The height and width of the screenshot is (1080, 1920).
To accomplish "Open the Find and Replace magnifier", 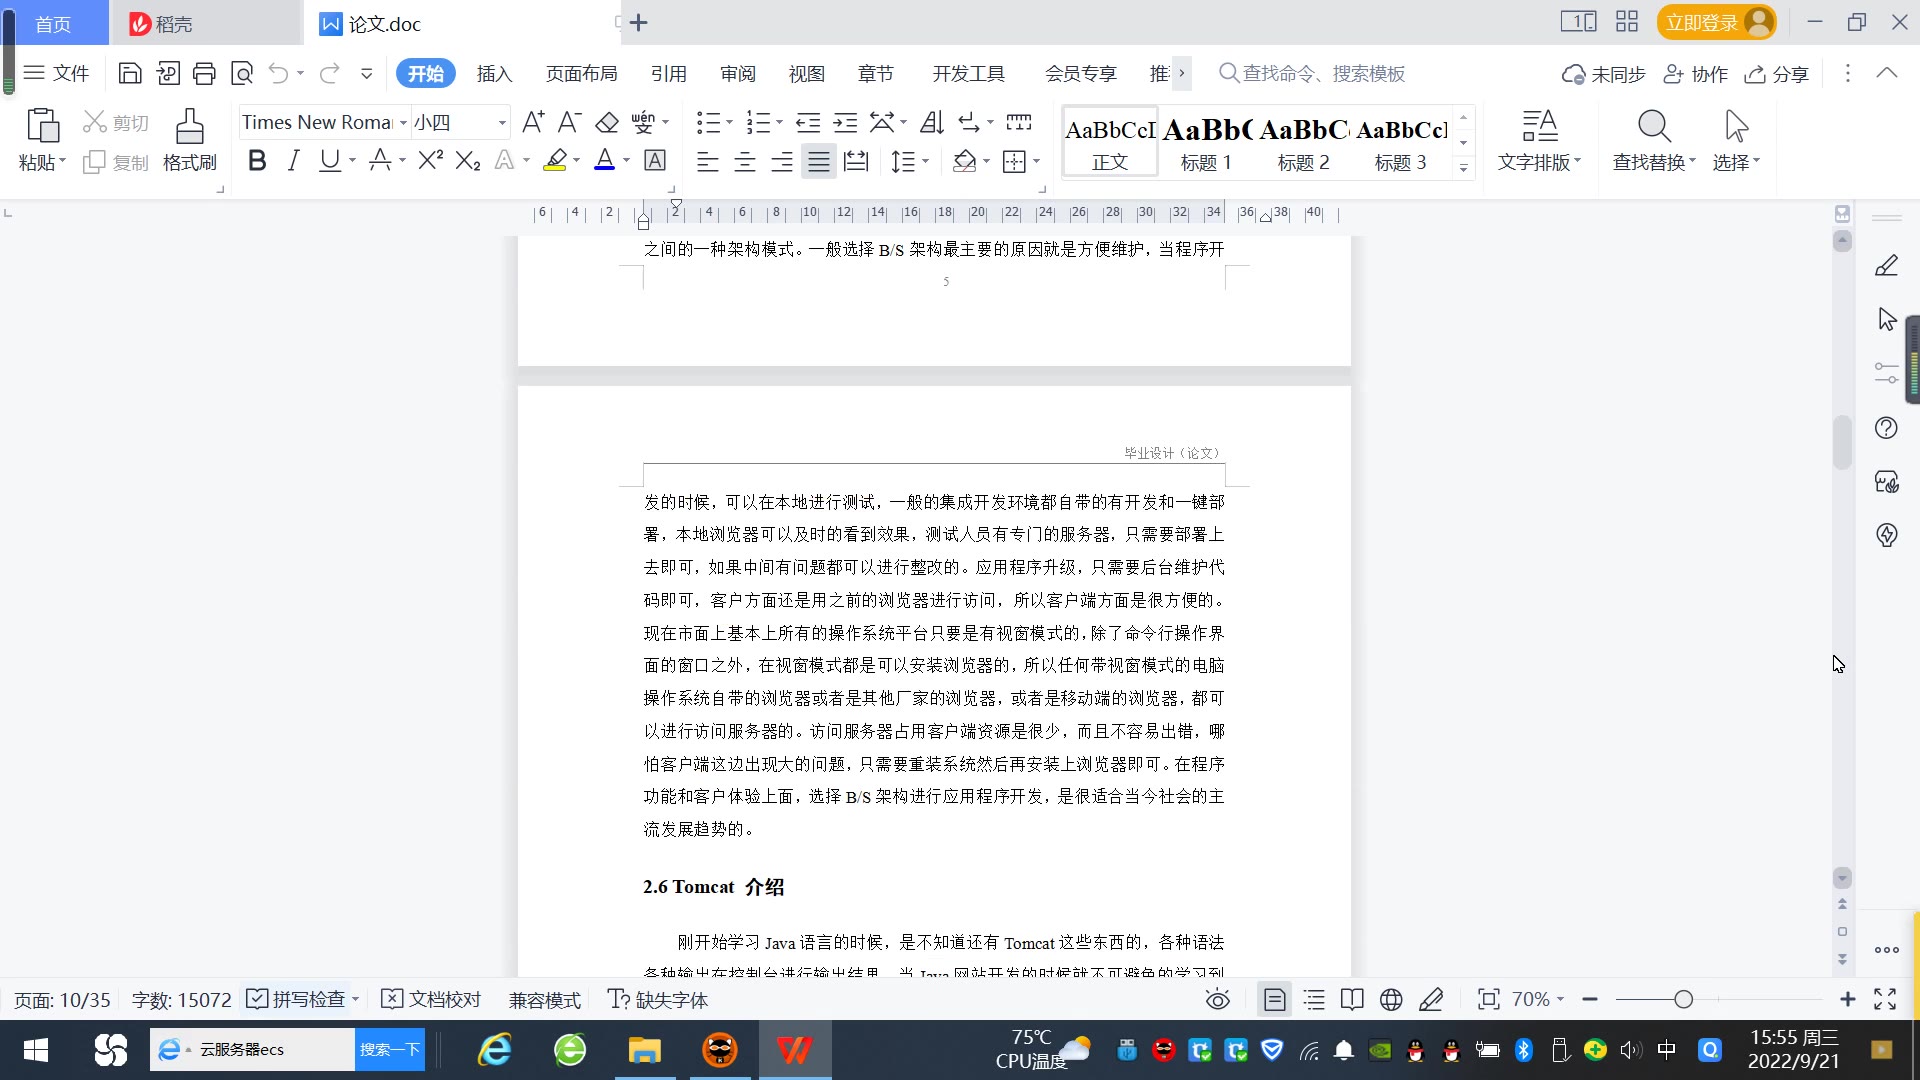I will pos(1654,126).
